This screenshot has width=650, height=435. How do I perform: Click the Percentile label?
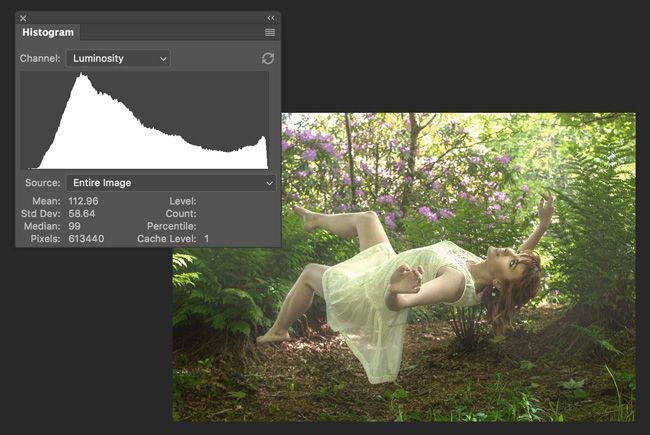click(x=172, y=226)
